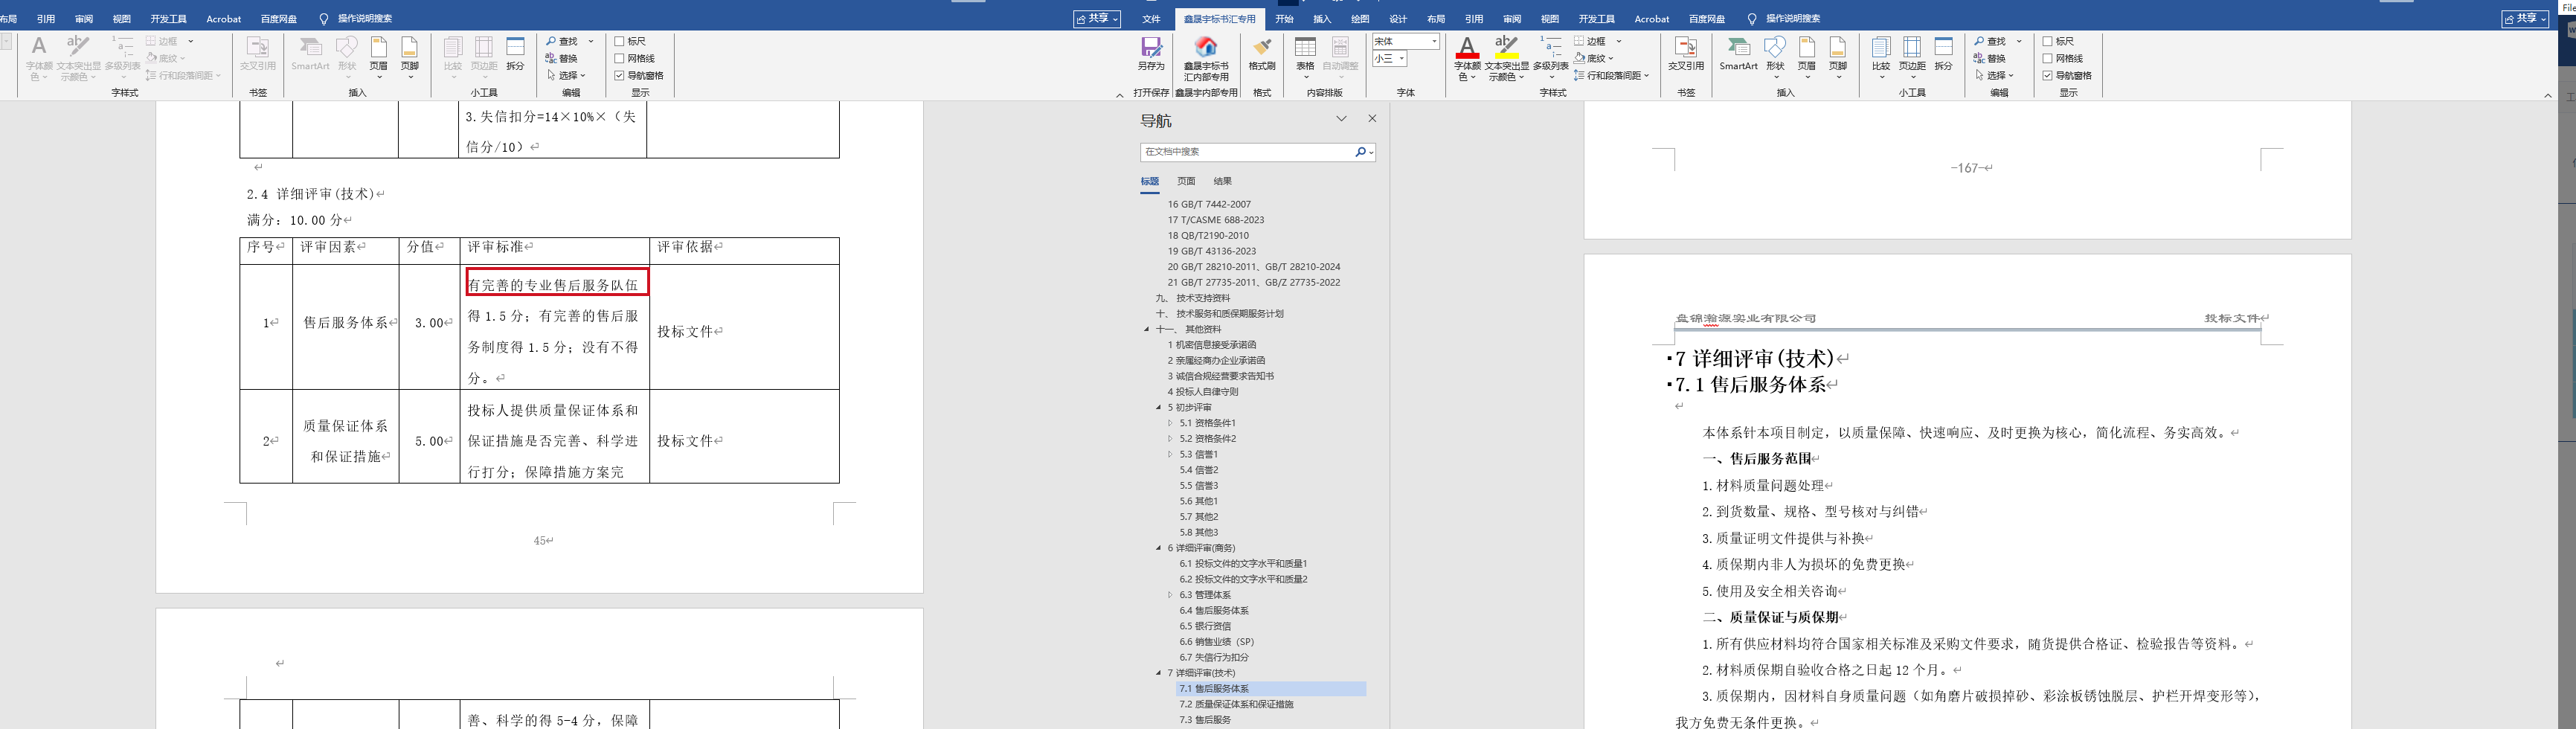2576x729 pixels.
Task: Open 小三 font size dropdown
Action: [x=1402, y=59]
